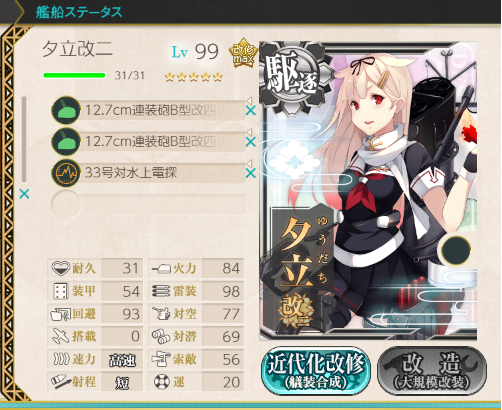Viewport: 502px width, 410px height.
Task: Click the second 12.7cm gun equipment icon
Action: [66, 142]
